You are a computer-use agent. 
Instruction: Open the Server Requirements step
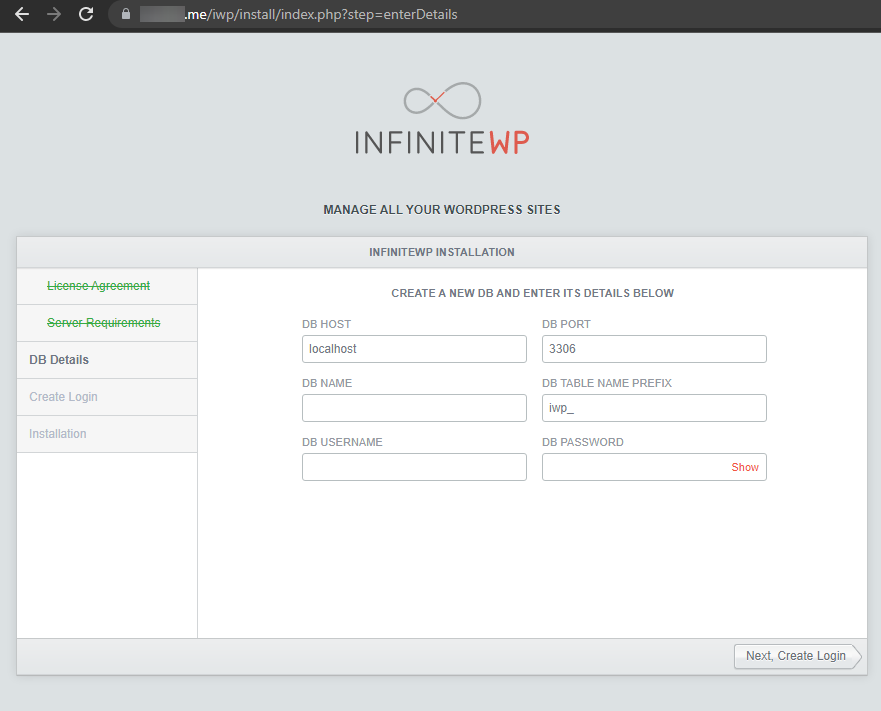point(103,323)
